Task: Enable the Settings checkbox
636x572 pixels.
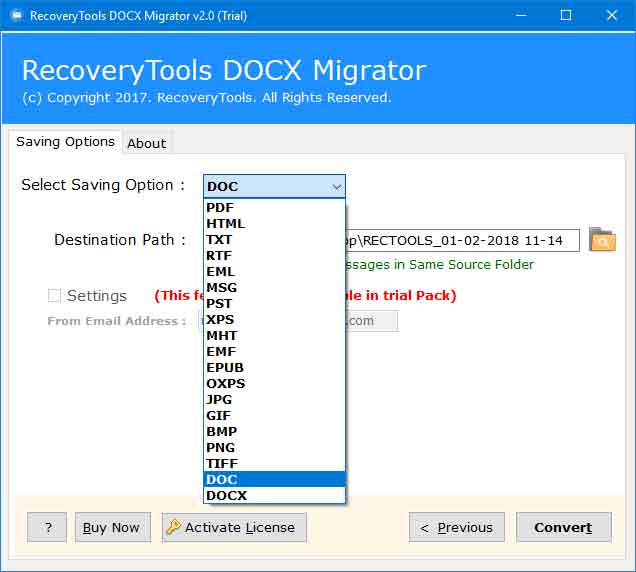Action: (x=54, y=296)
